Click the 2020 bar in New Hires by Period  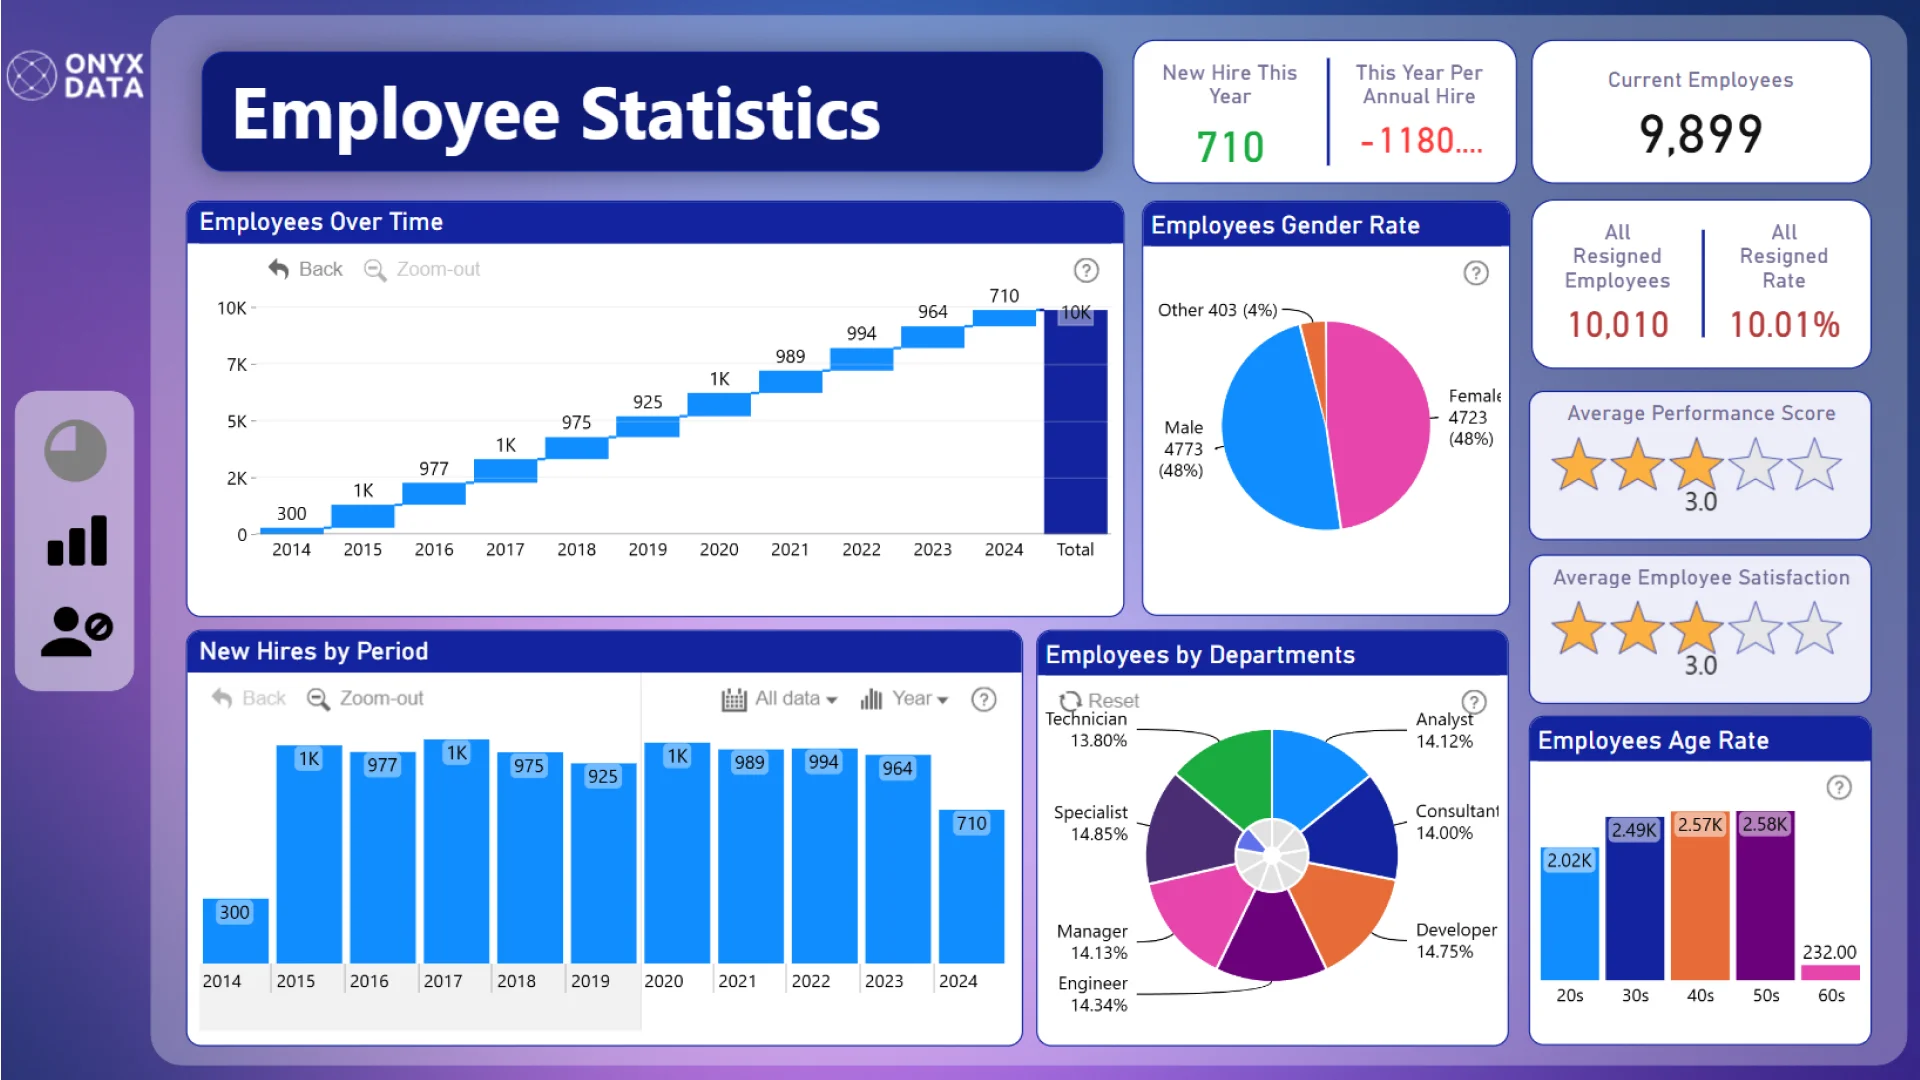(x=677, y=853)
